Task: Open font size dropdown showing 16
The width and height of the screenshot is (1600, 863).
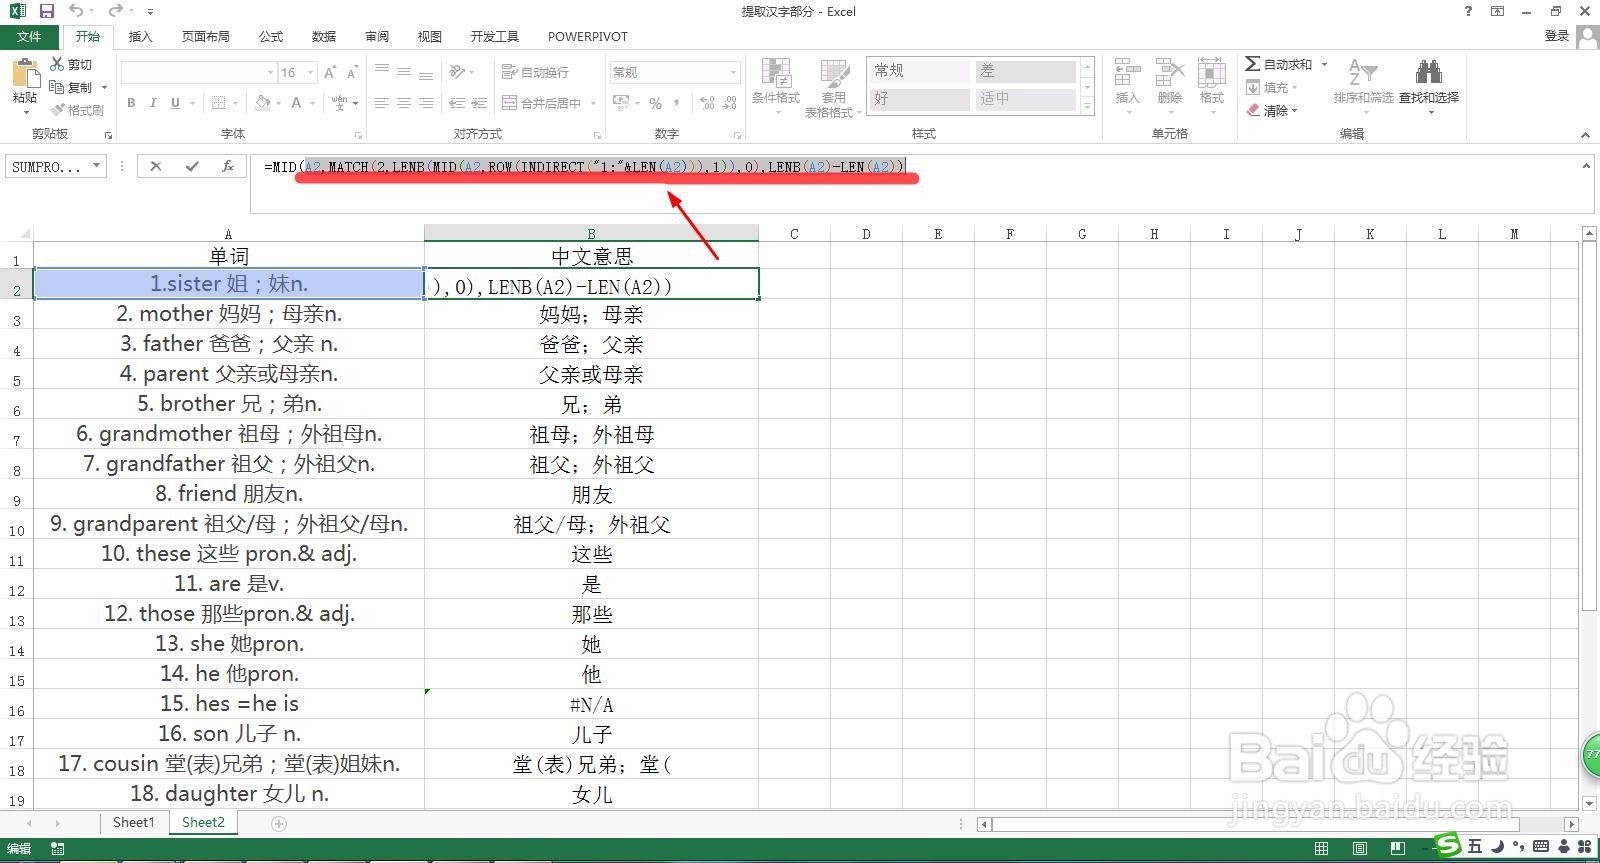Action: tap(311, 73)
